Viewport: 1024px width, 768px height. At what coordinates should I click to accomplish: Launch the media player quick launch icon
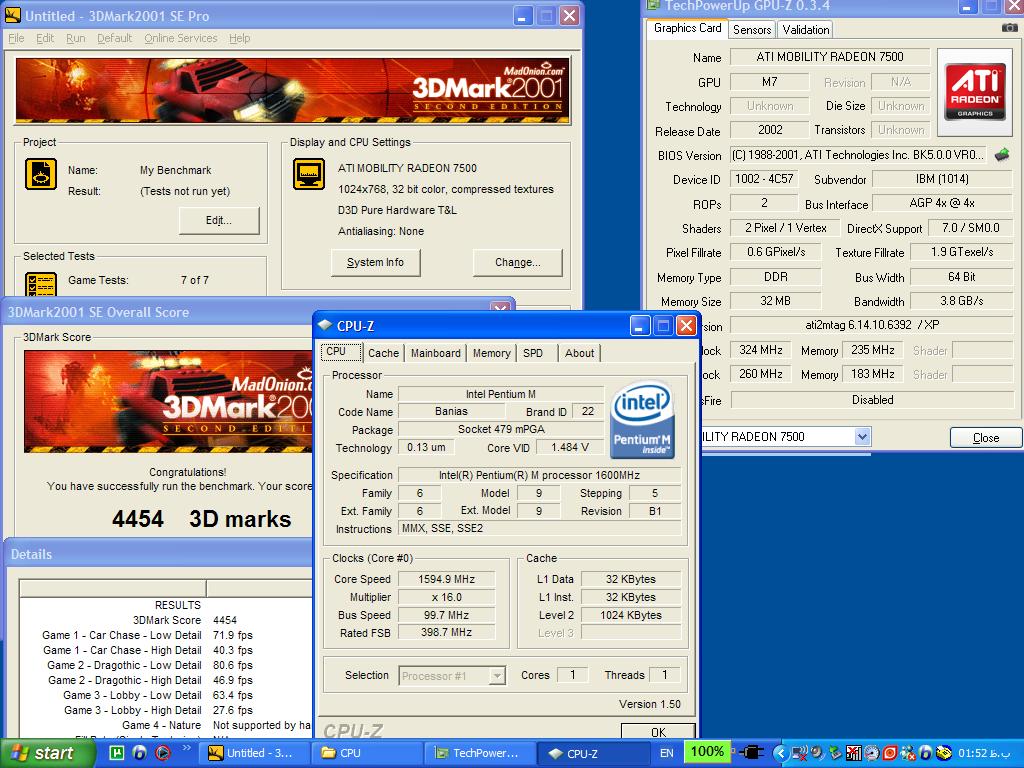coord(163,753)
